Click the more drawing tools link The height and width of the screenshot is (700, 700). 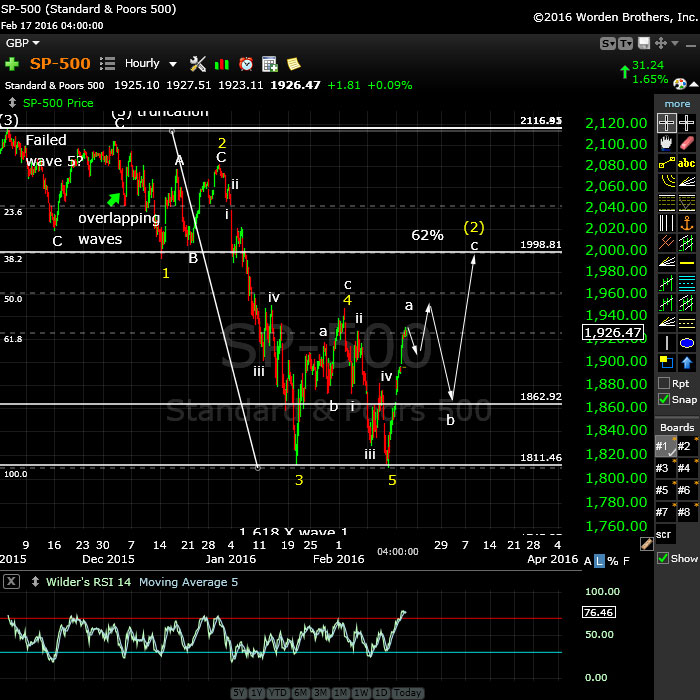[x=677, y=104]
